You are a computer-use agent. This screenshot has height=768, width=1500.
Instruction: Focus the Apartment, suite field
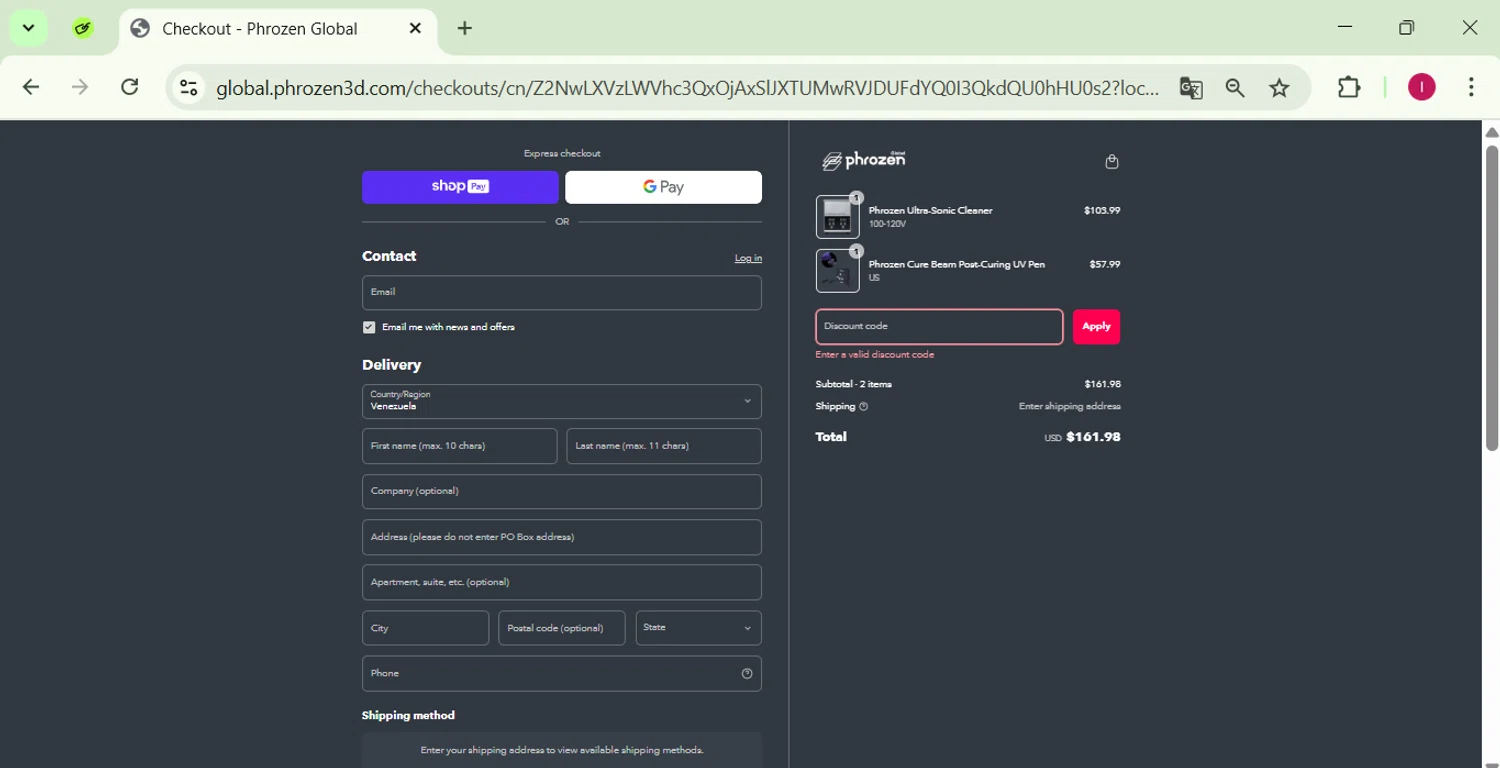pyautogui.click(x=562, y=583)
